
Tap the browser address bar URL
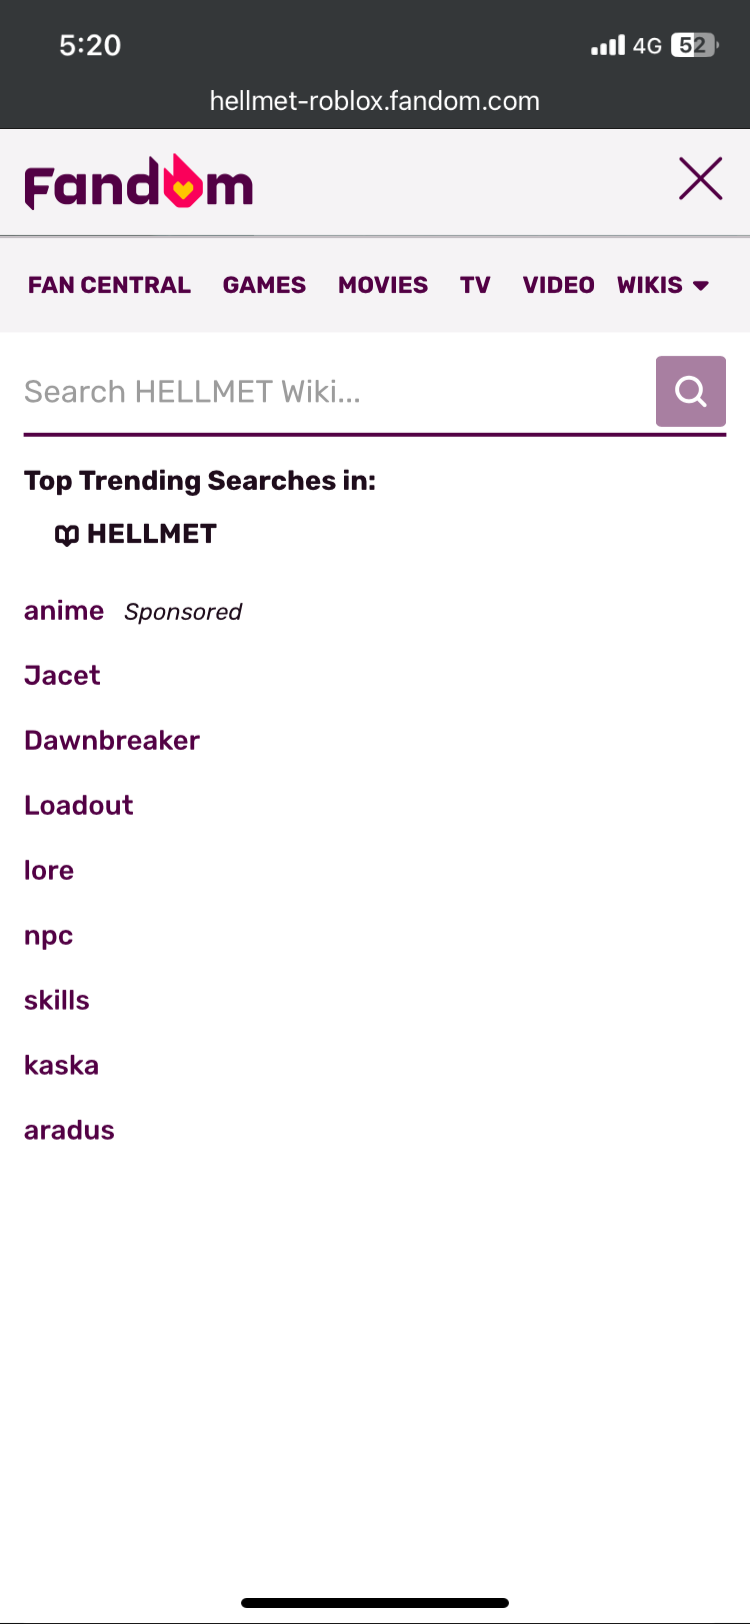coord(375,101)
